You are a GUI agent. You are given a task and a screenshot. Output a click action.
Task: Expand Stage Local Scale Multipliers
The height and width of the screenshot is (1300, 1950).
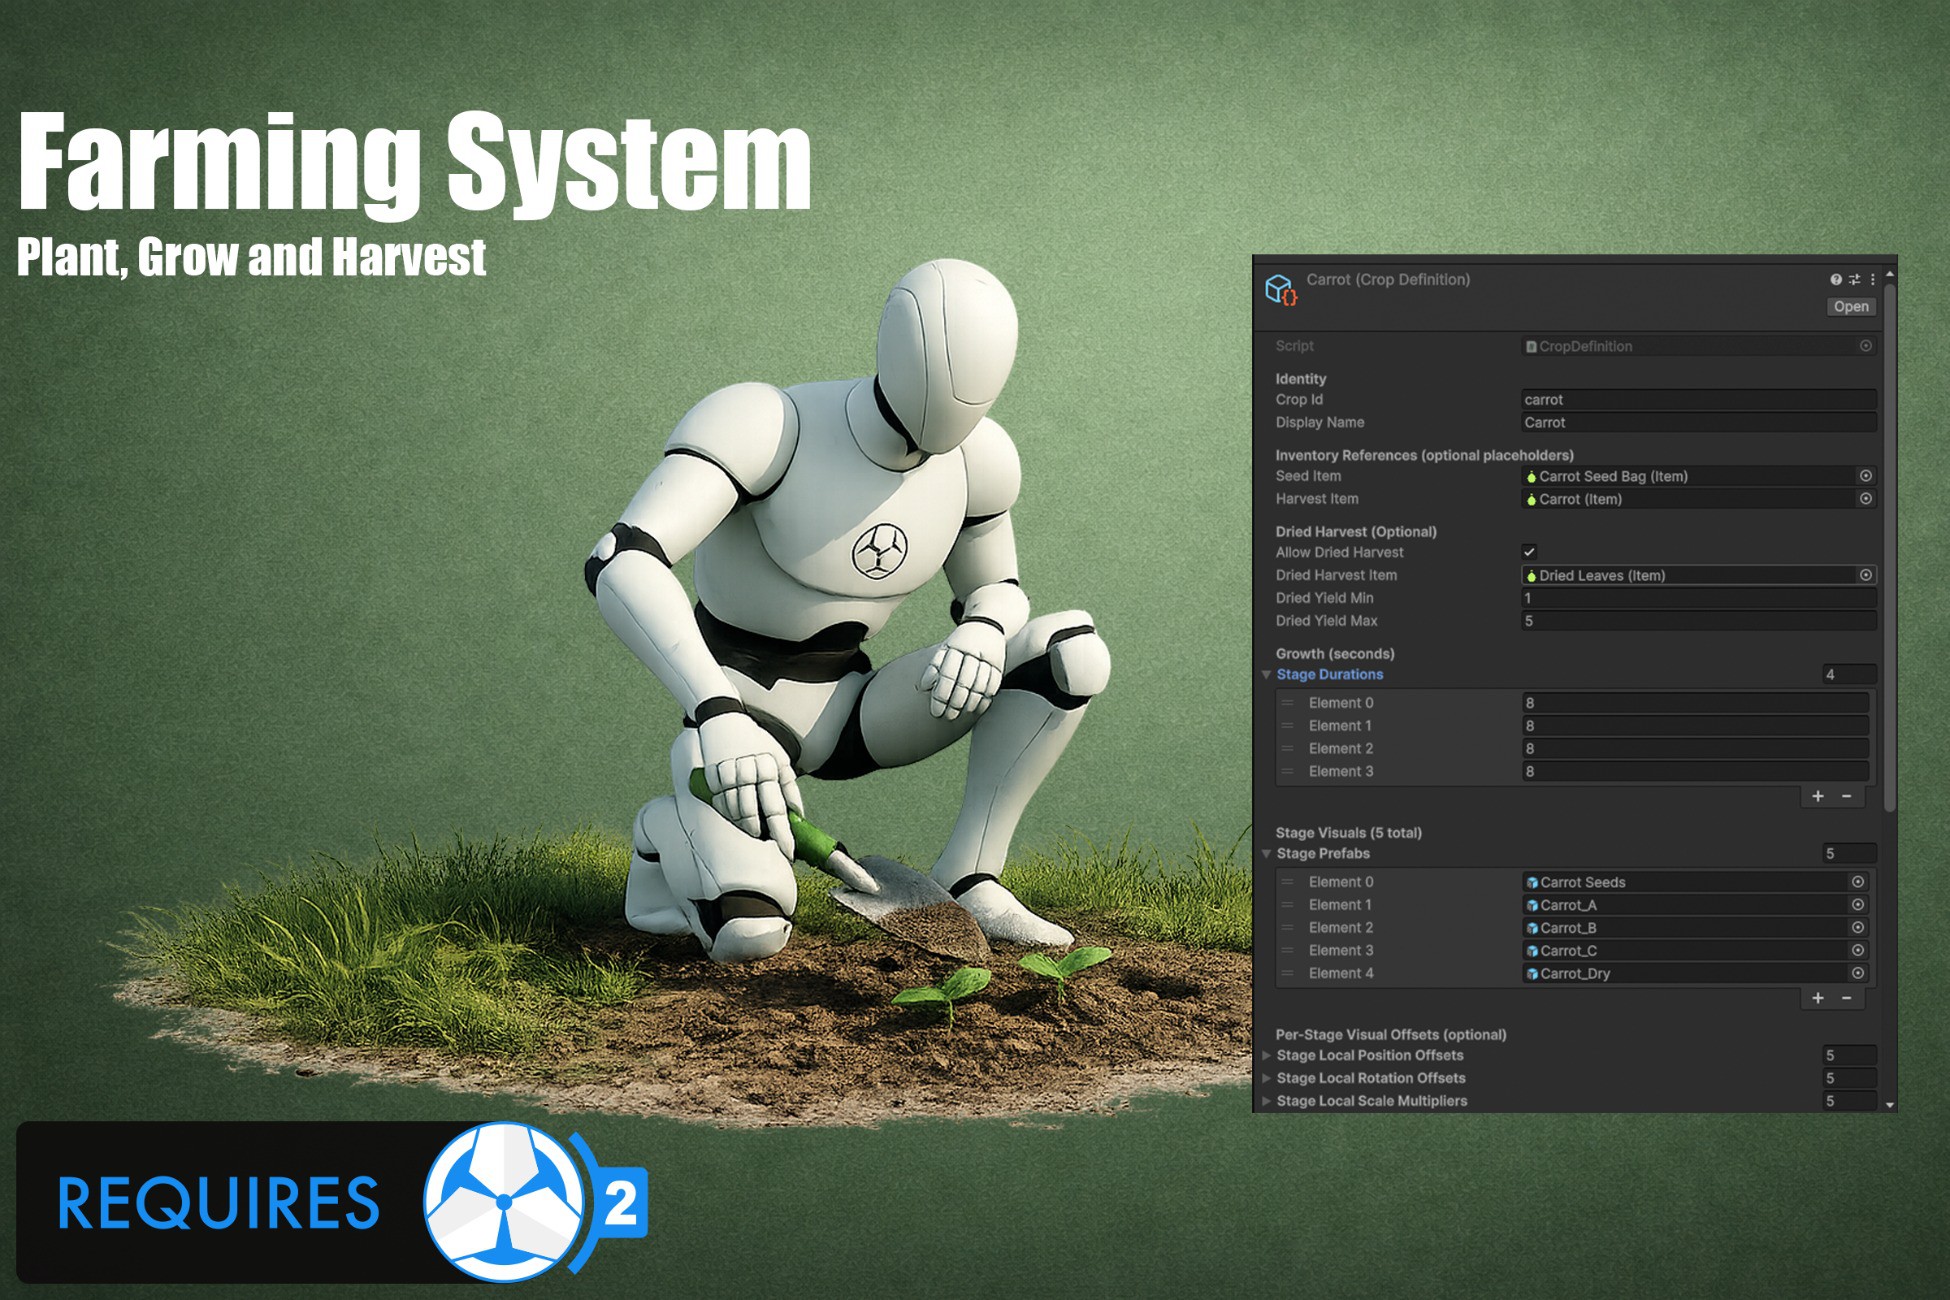click(x=1266, y=1101)
